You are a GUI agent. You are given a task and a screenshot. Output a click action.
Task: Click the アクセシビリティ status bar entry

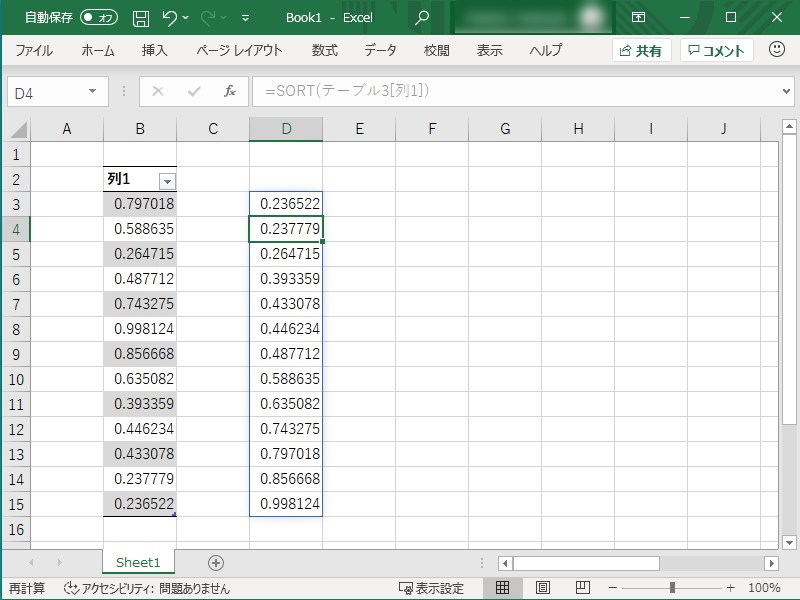point(146,588)
